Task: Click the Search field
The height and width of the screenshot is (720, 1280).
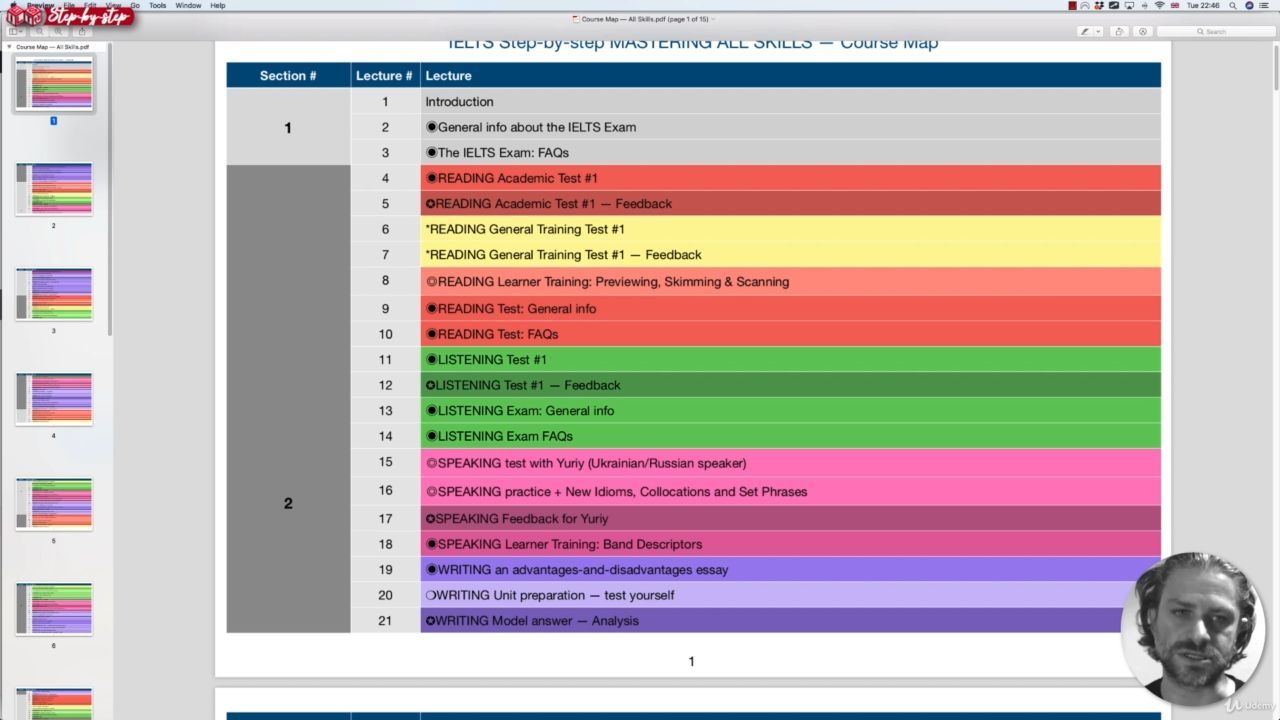Action: pos(1216,31)
